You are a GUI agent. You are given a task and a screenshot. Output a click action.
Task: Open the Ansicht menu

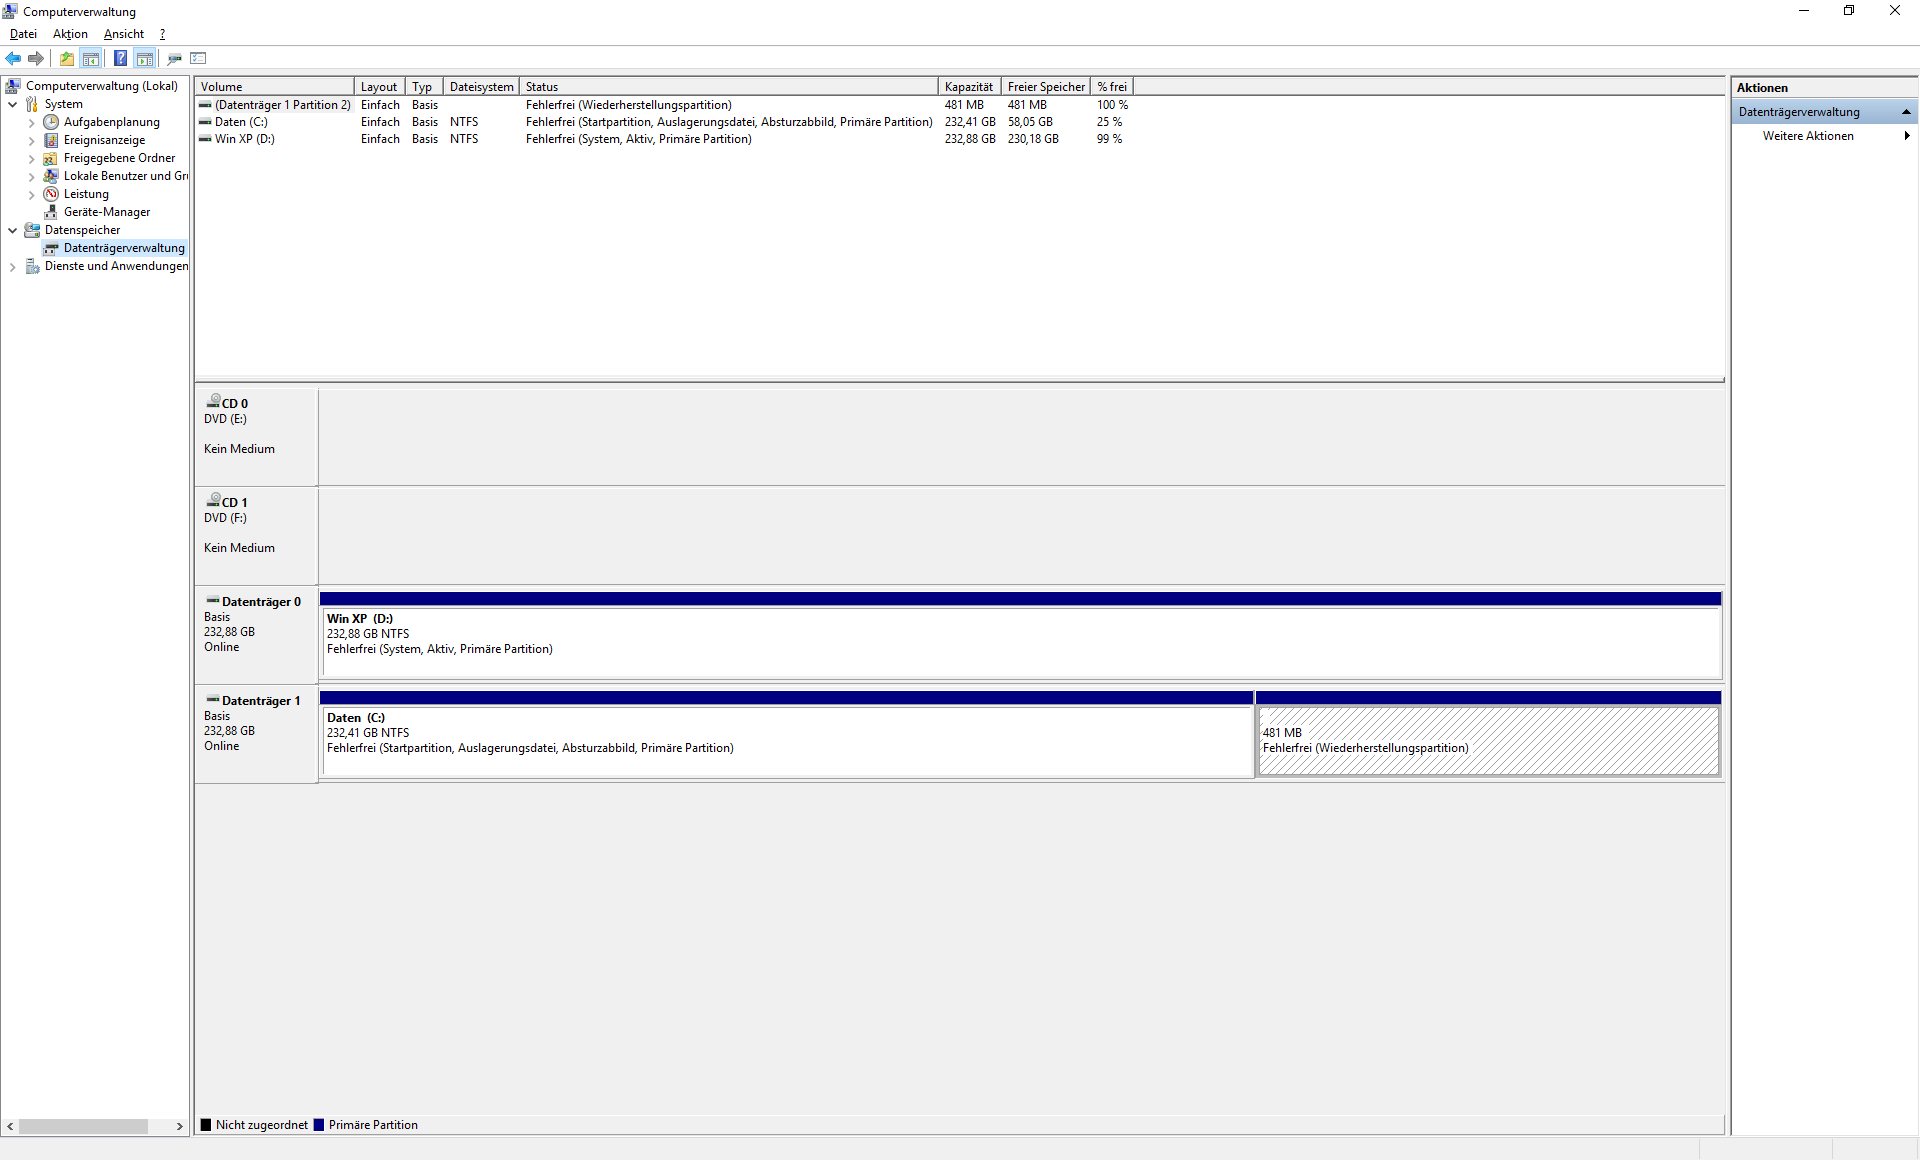tap(123, 34)
